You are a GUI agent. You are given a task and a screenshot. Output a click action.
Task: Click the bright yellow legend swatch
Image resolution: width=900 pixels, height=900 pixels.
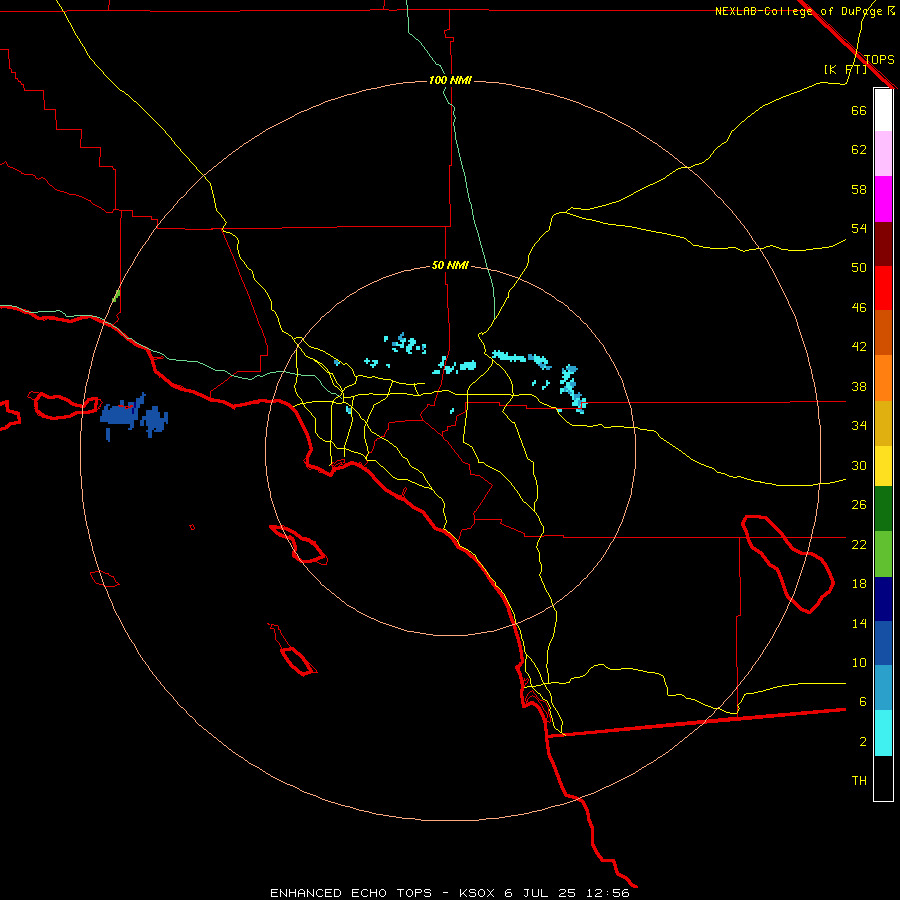click(883, 466)
